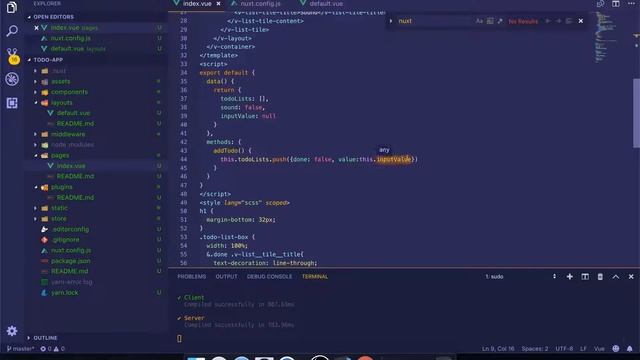Toggle Find in Selection option
Image resolution: width=640 pixels, height=360 pixels.
569,21
